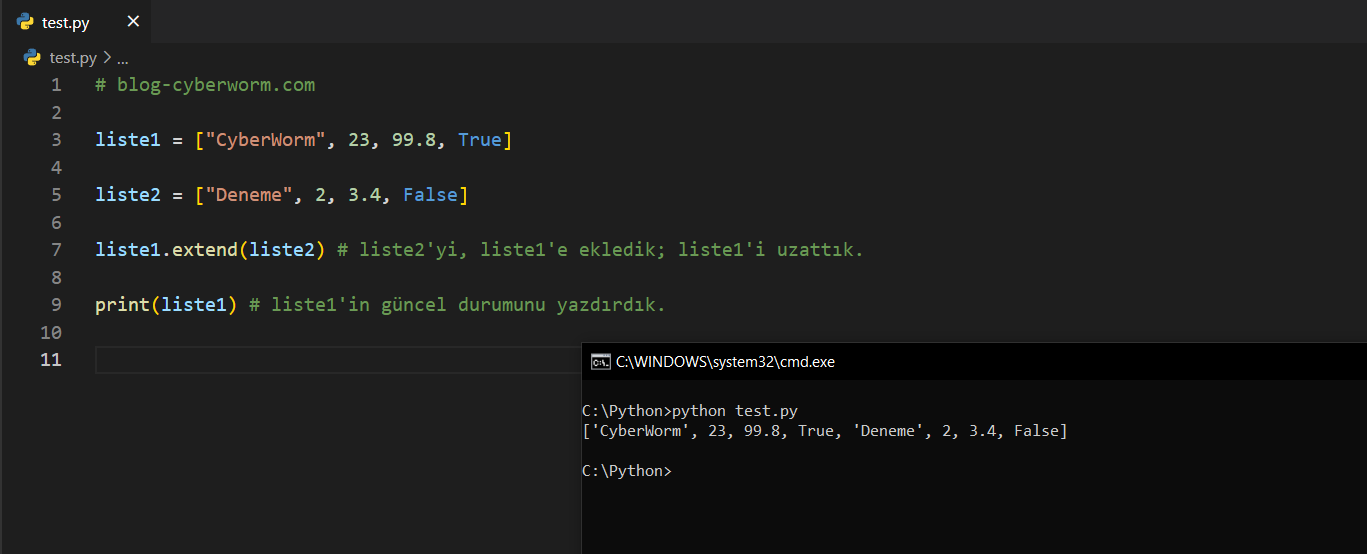
Task: Place the cursor on empty line 11
Action: point(330,360)
